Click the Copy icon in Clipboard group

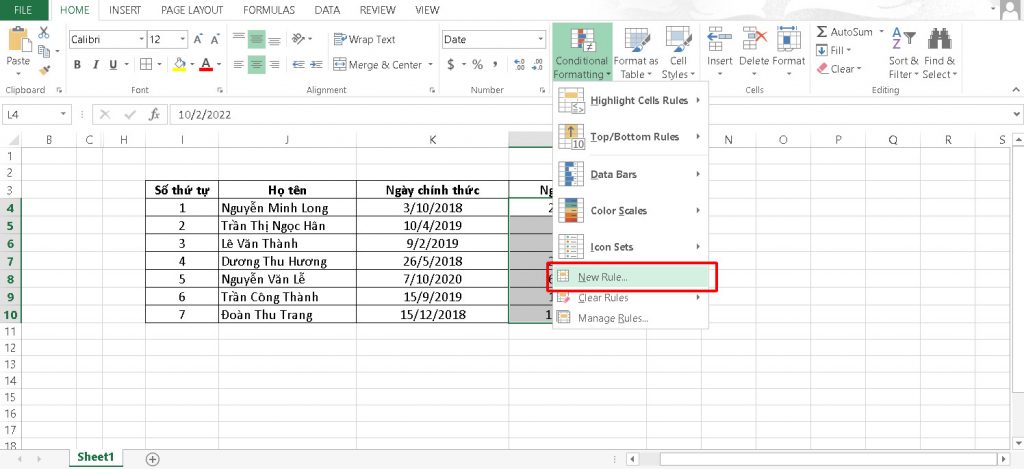point(44,51)
